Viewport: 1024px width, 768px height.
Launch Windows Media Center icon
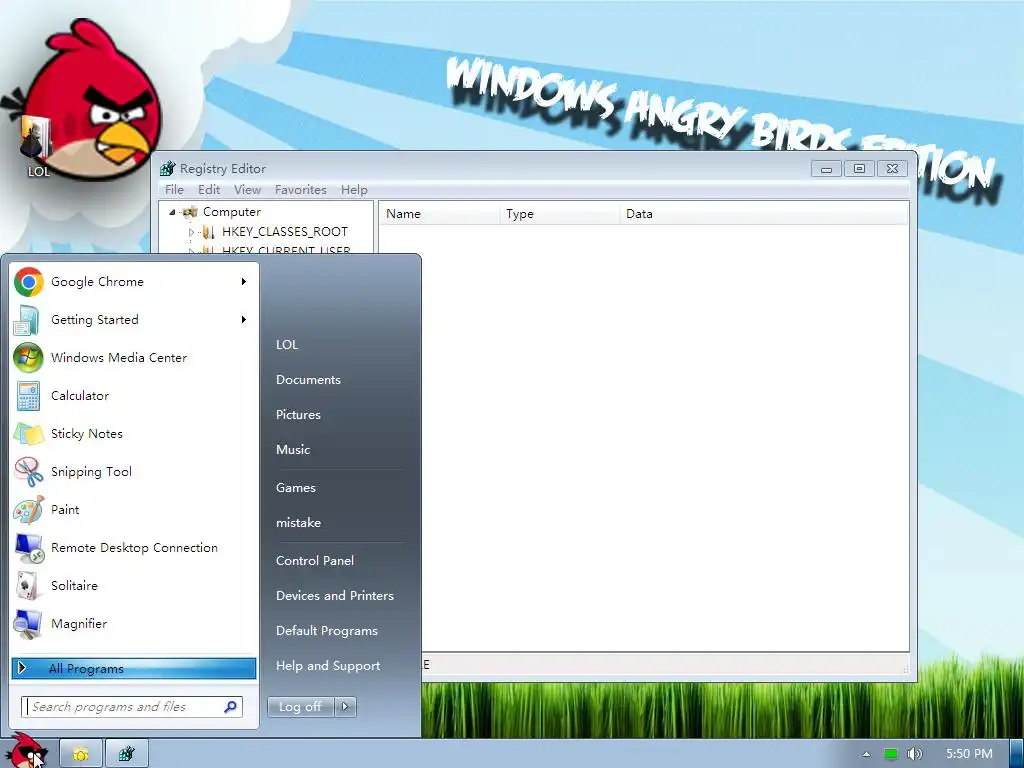coord(28,358)
